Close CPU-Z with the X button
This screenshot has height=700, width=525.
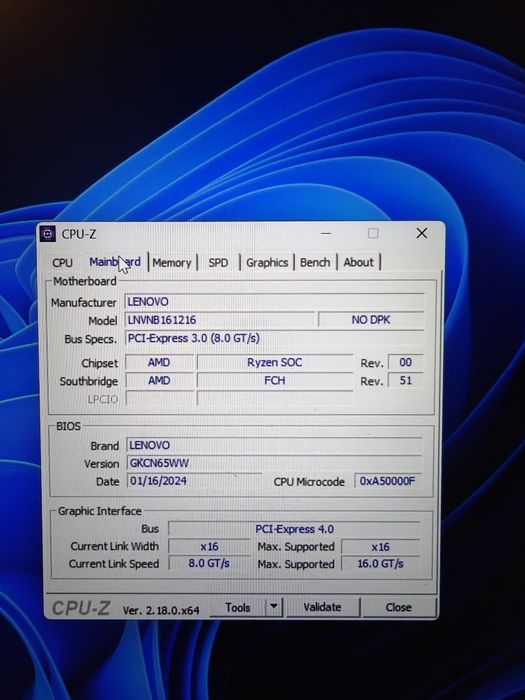(x=421, y=233)
